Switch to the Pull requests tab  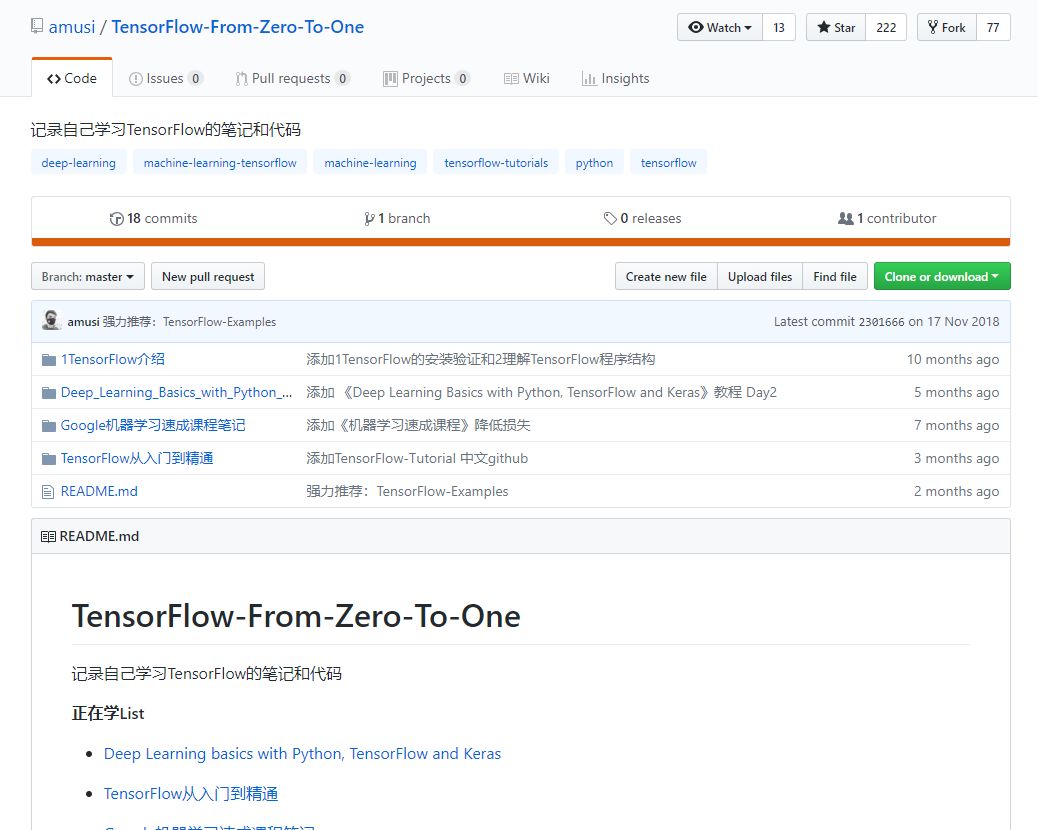292,78
